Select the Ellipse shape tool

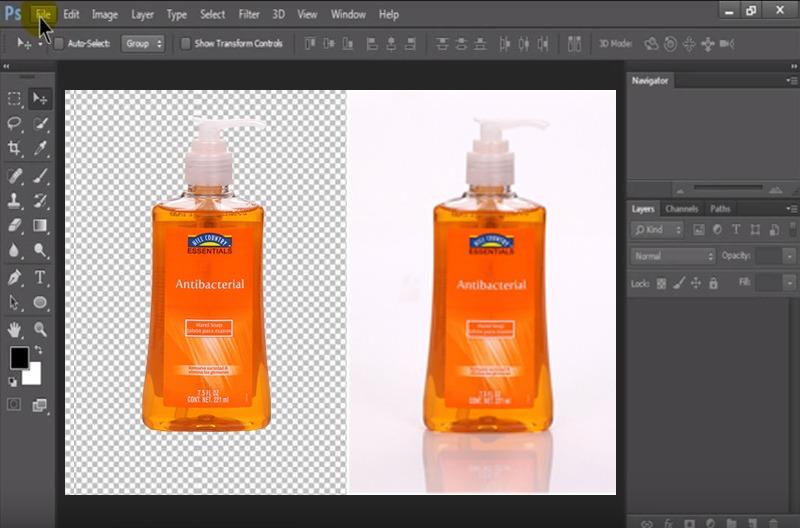(40, 303)
